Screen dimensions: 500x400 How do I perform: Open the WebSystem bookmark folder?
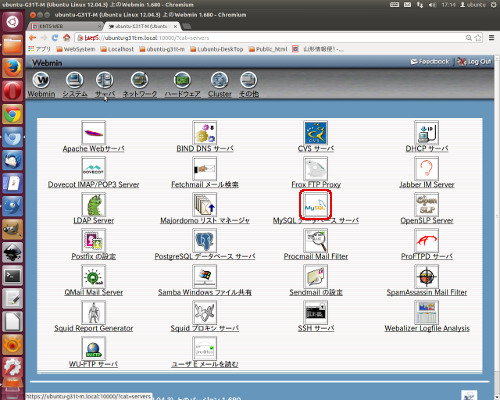(76, 49)
